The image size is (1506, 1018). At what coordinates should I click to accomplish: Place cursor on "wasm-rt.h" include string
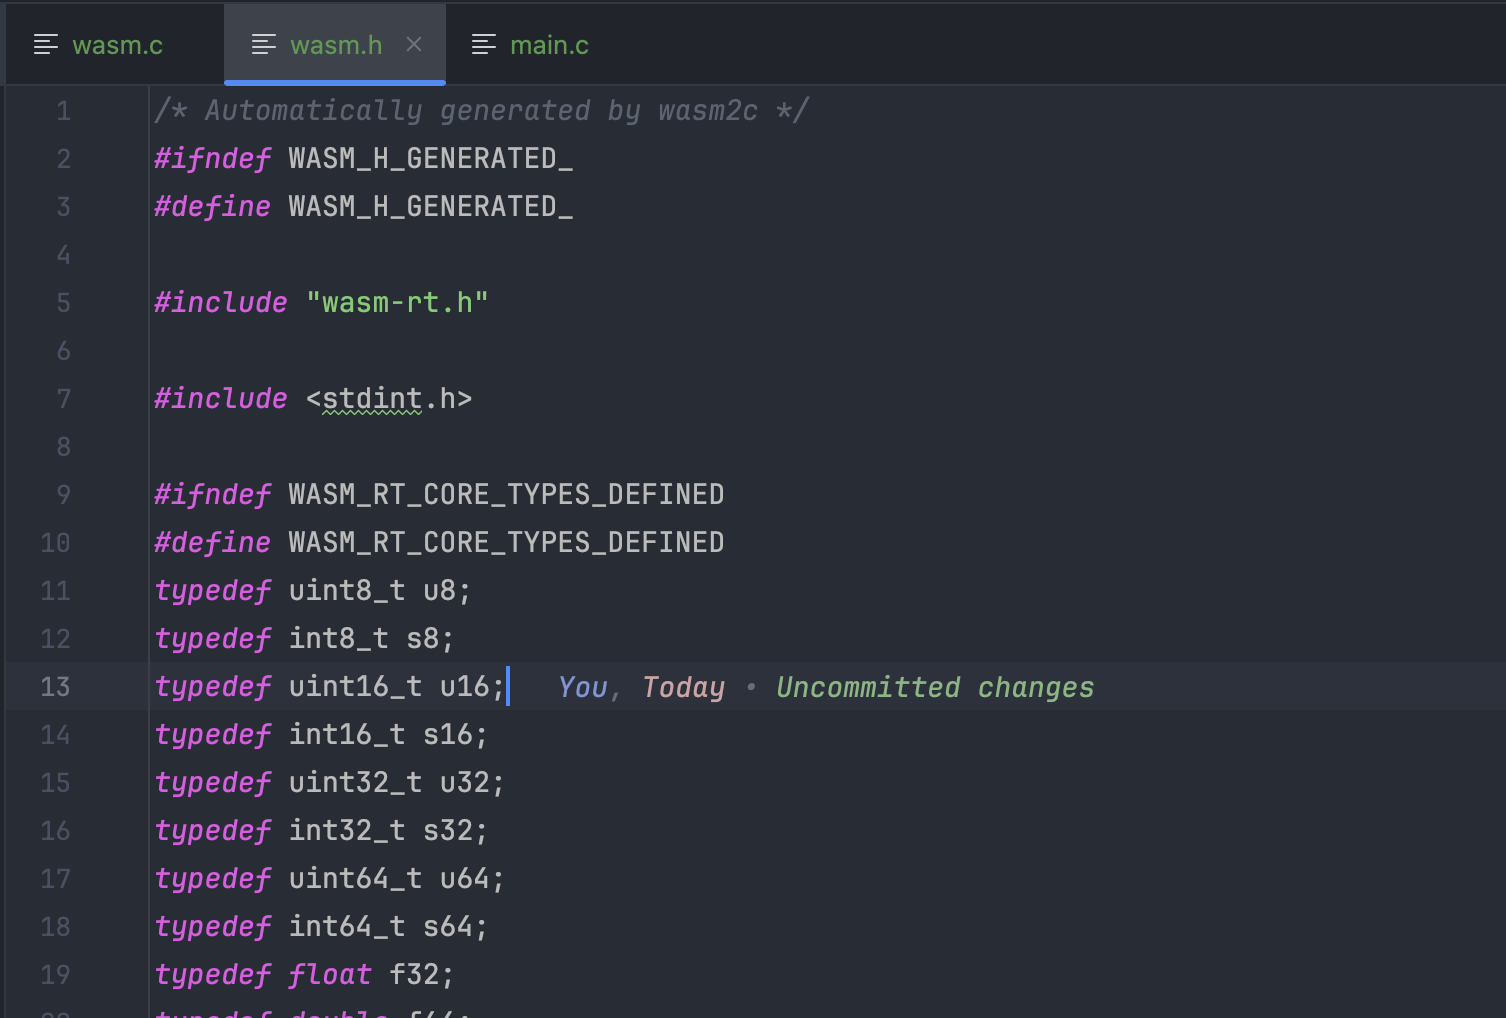coord(397,303)
